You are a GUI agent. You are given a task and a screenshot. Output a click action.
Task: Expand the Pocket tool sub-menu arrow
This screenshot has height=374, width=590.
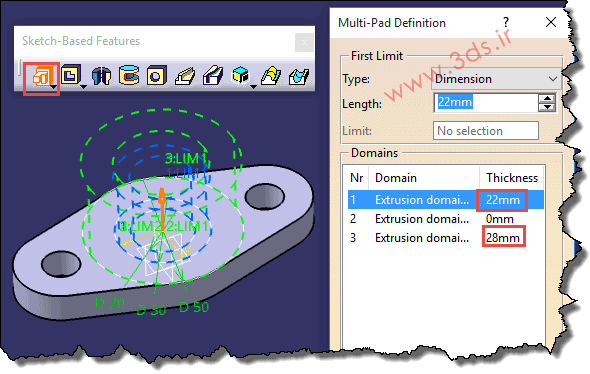[x=84, y=87]
